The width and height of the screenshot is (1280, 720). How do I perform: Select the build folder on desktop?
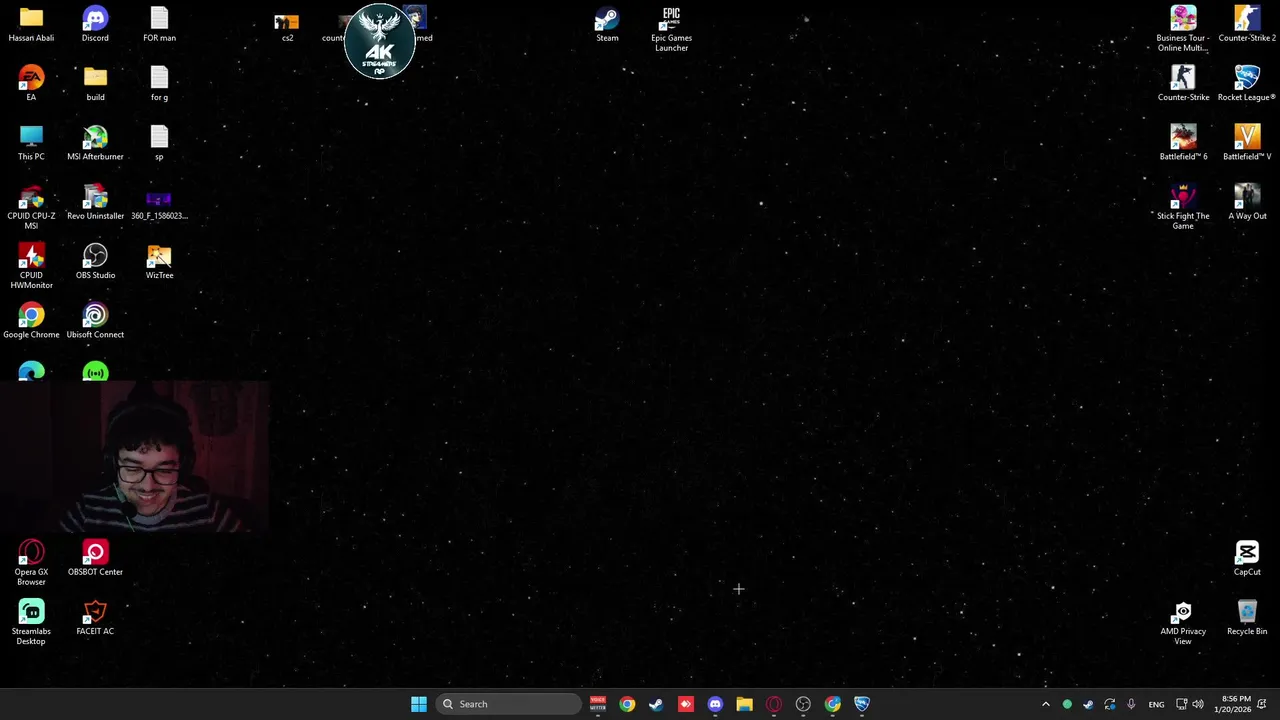[x=95, y=84]
